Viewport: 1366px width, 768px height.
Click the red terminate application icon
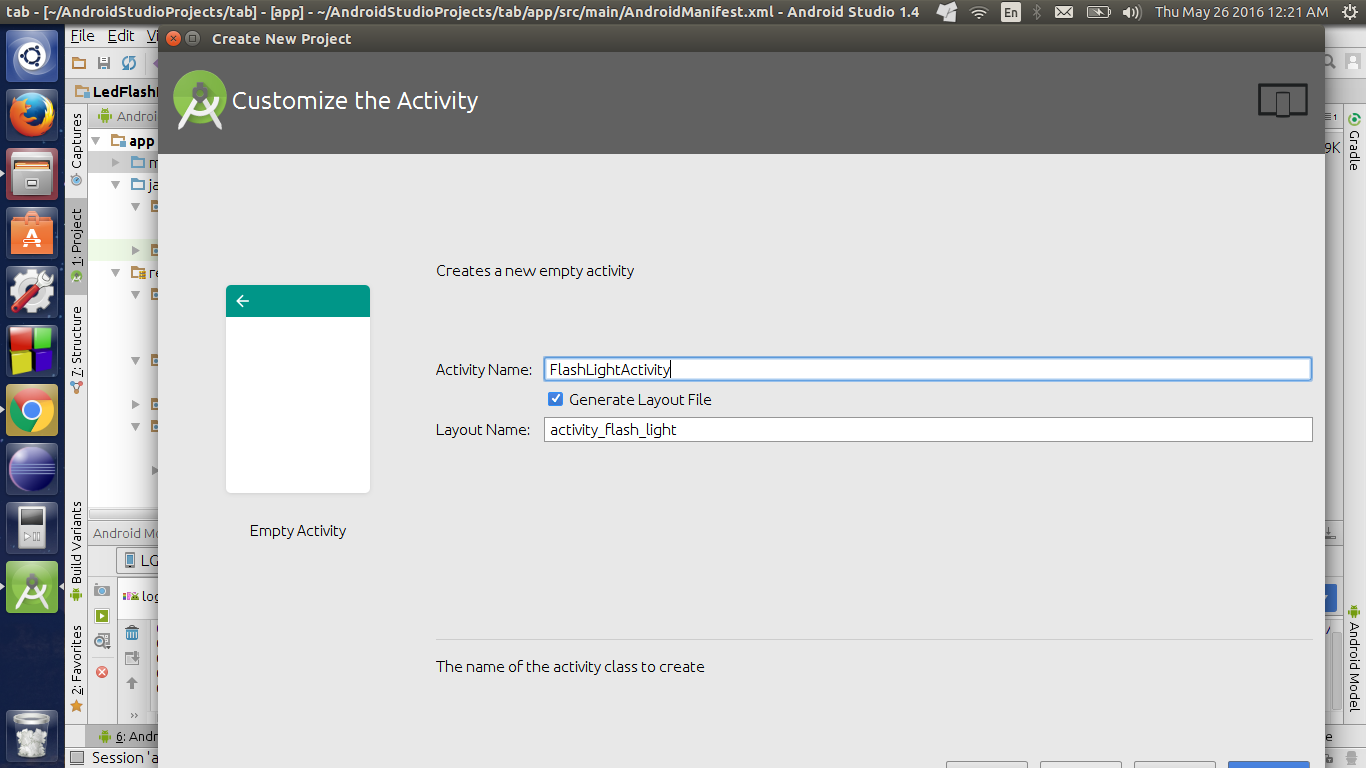[102, 672]
